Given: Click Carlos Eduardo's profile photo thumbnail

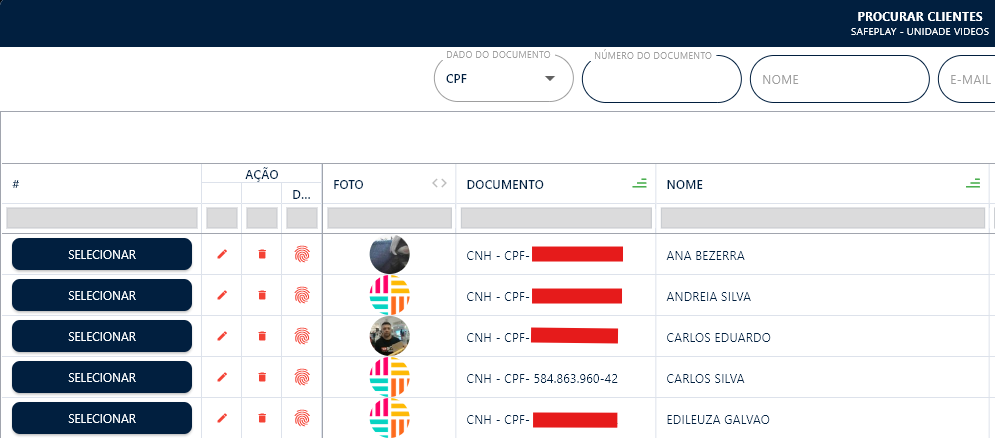Looking at the screenshot, I should 389,336.
